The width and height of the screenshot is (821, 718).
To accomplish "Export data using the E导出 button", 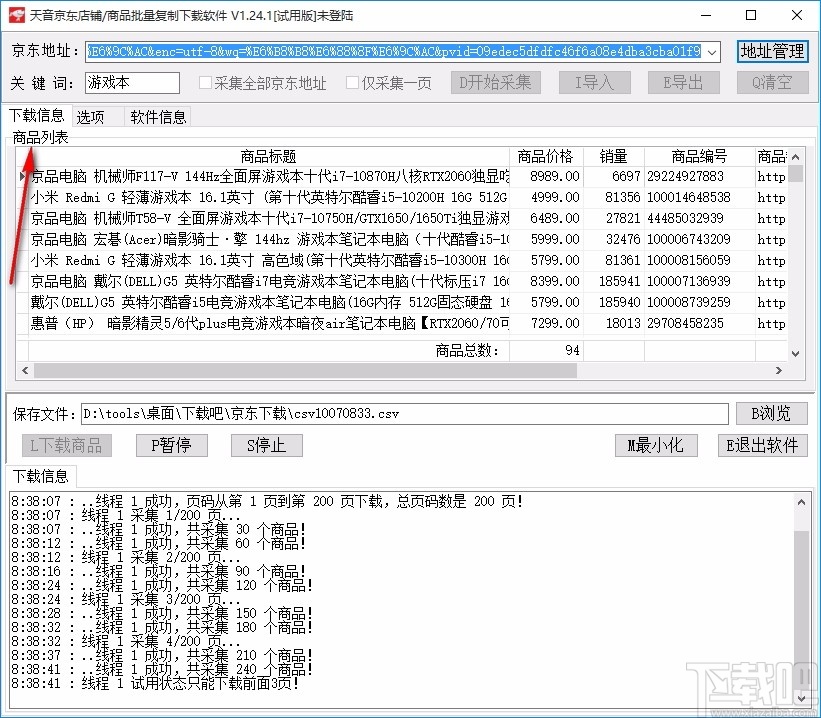I will (683, 84).
